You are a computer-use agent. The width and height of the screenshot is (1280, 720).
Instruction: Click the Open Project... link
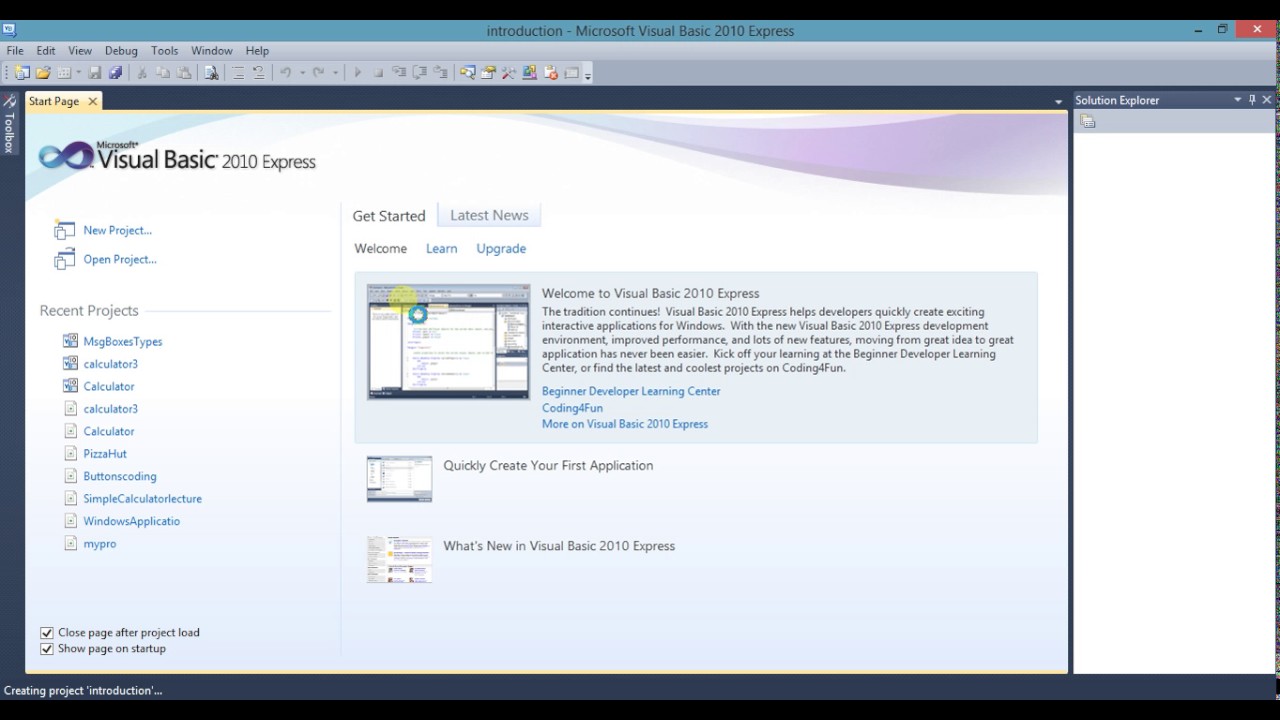(120, 259)
